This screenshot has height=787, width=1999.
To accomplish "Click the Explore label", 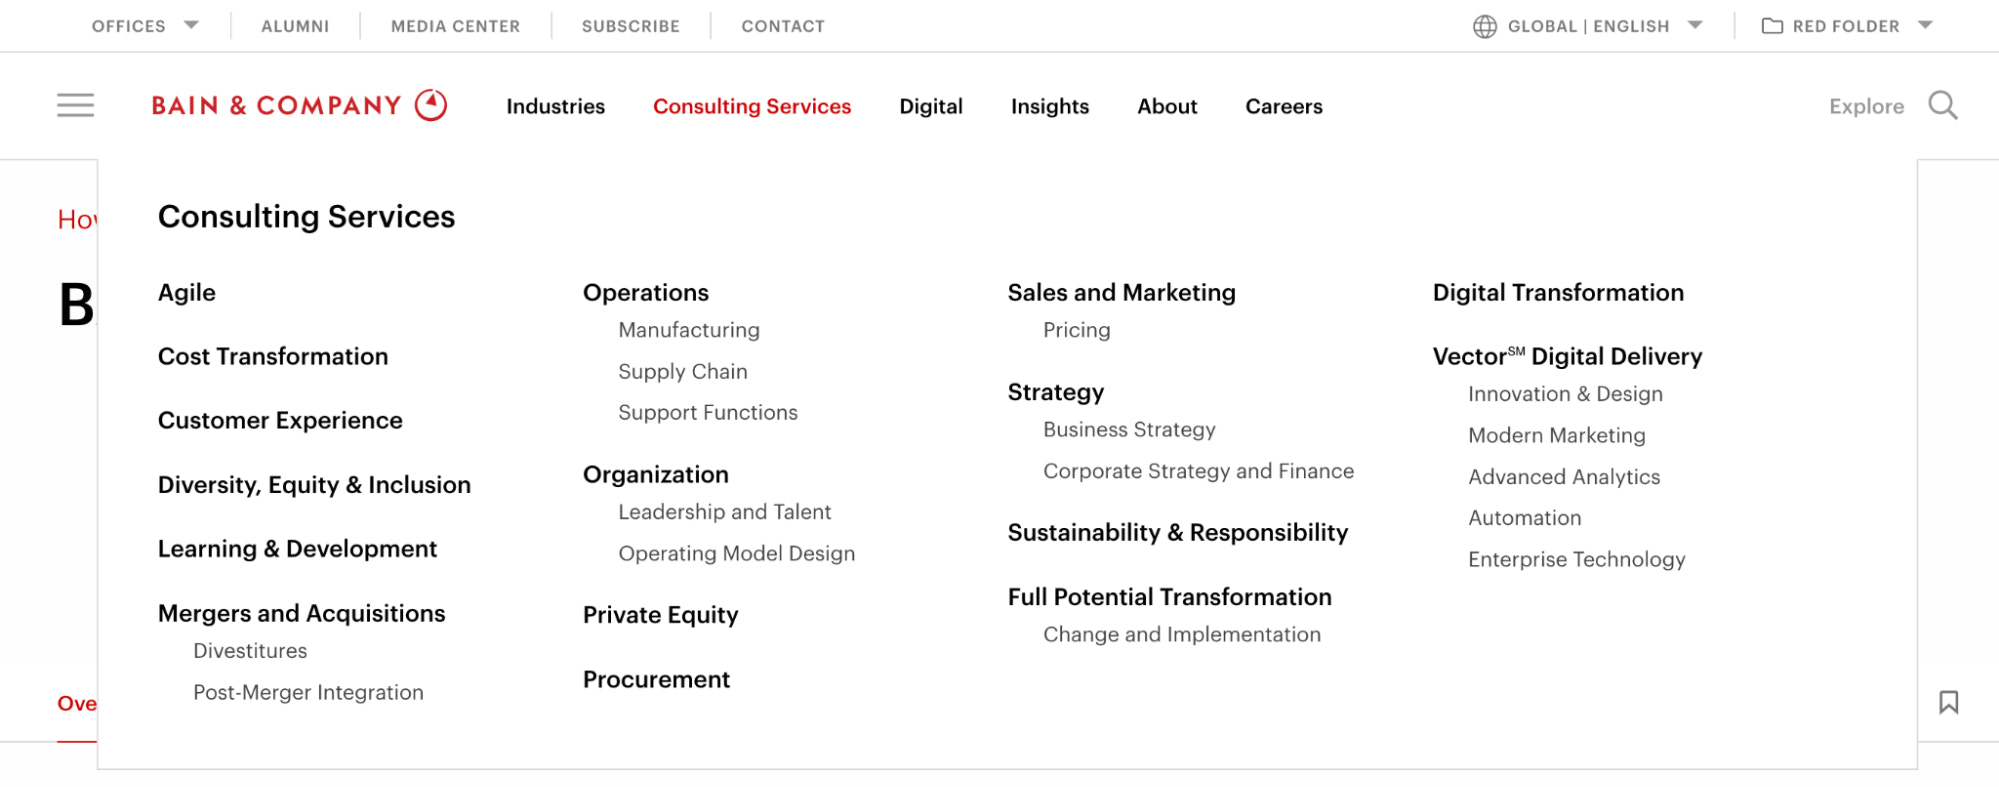I will pyautogui.click(x=1865, y=105).
